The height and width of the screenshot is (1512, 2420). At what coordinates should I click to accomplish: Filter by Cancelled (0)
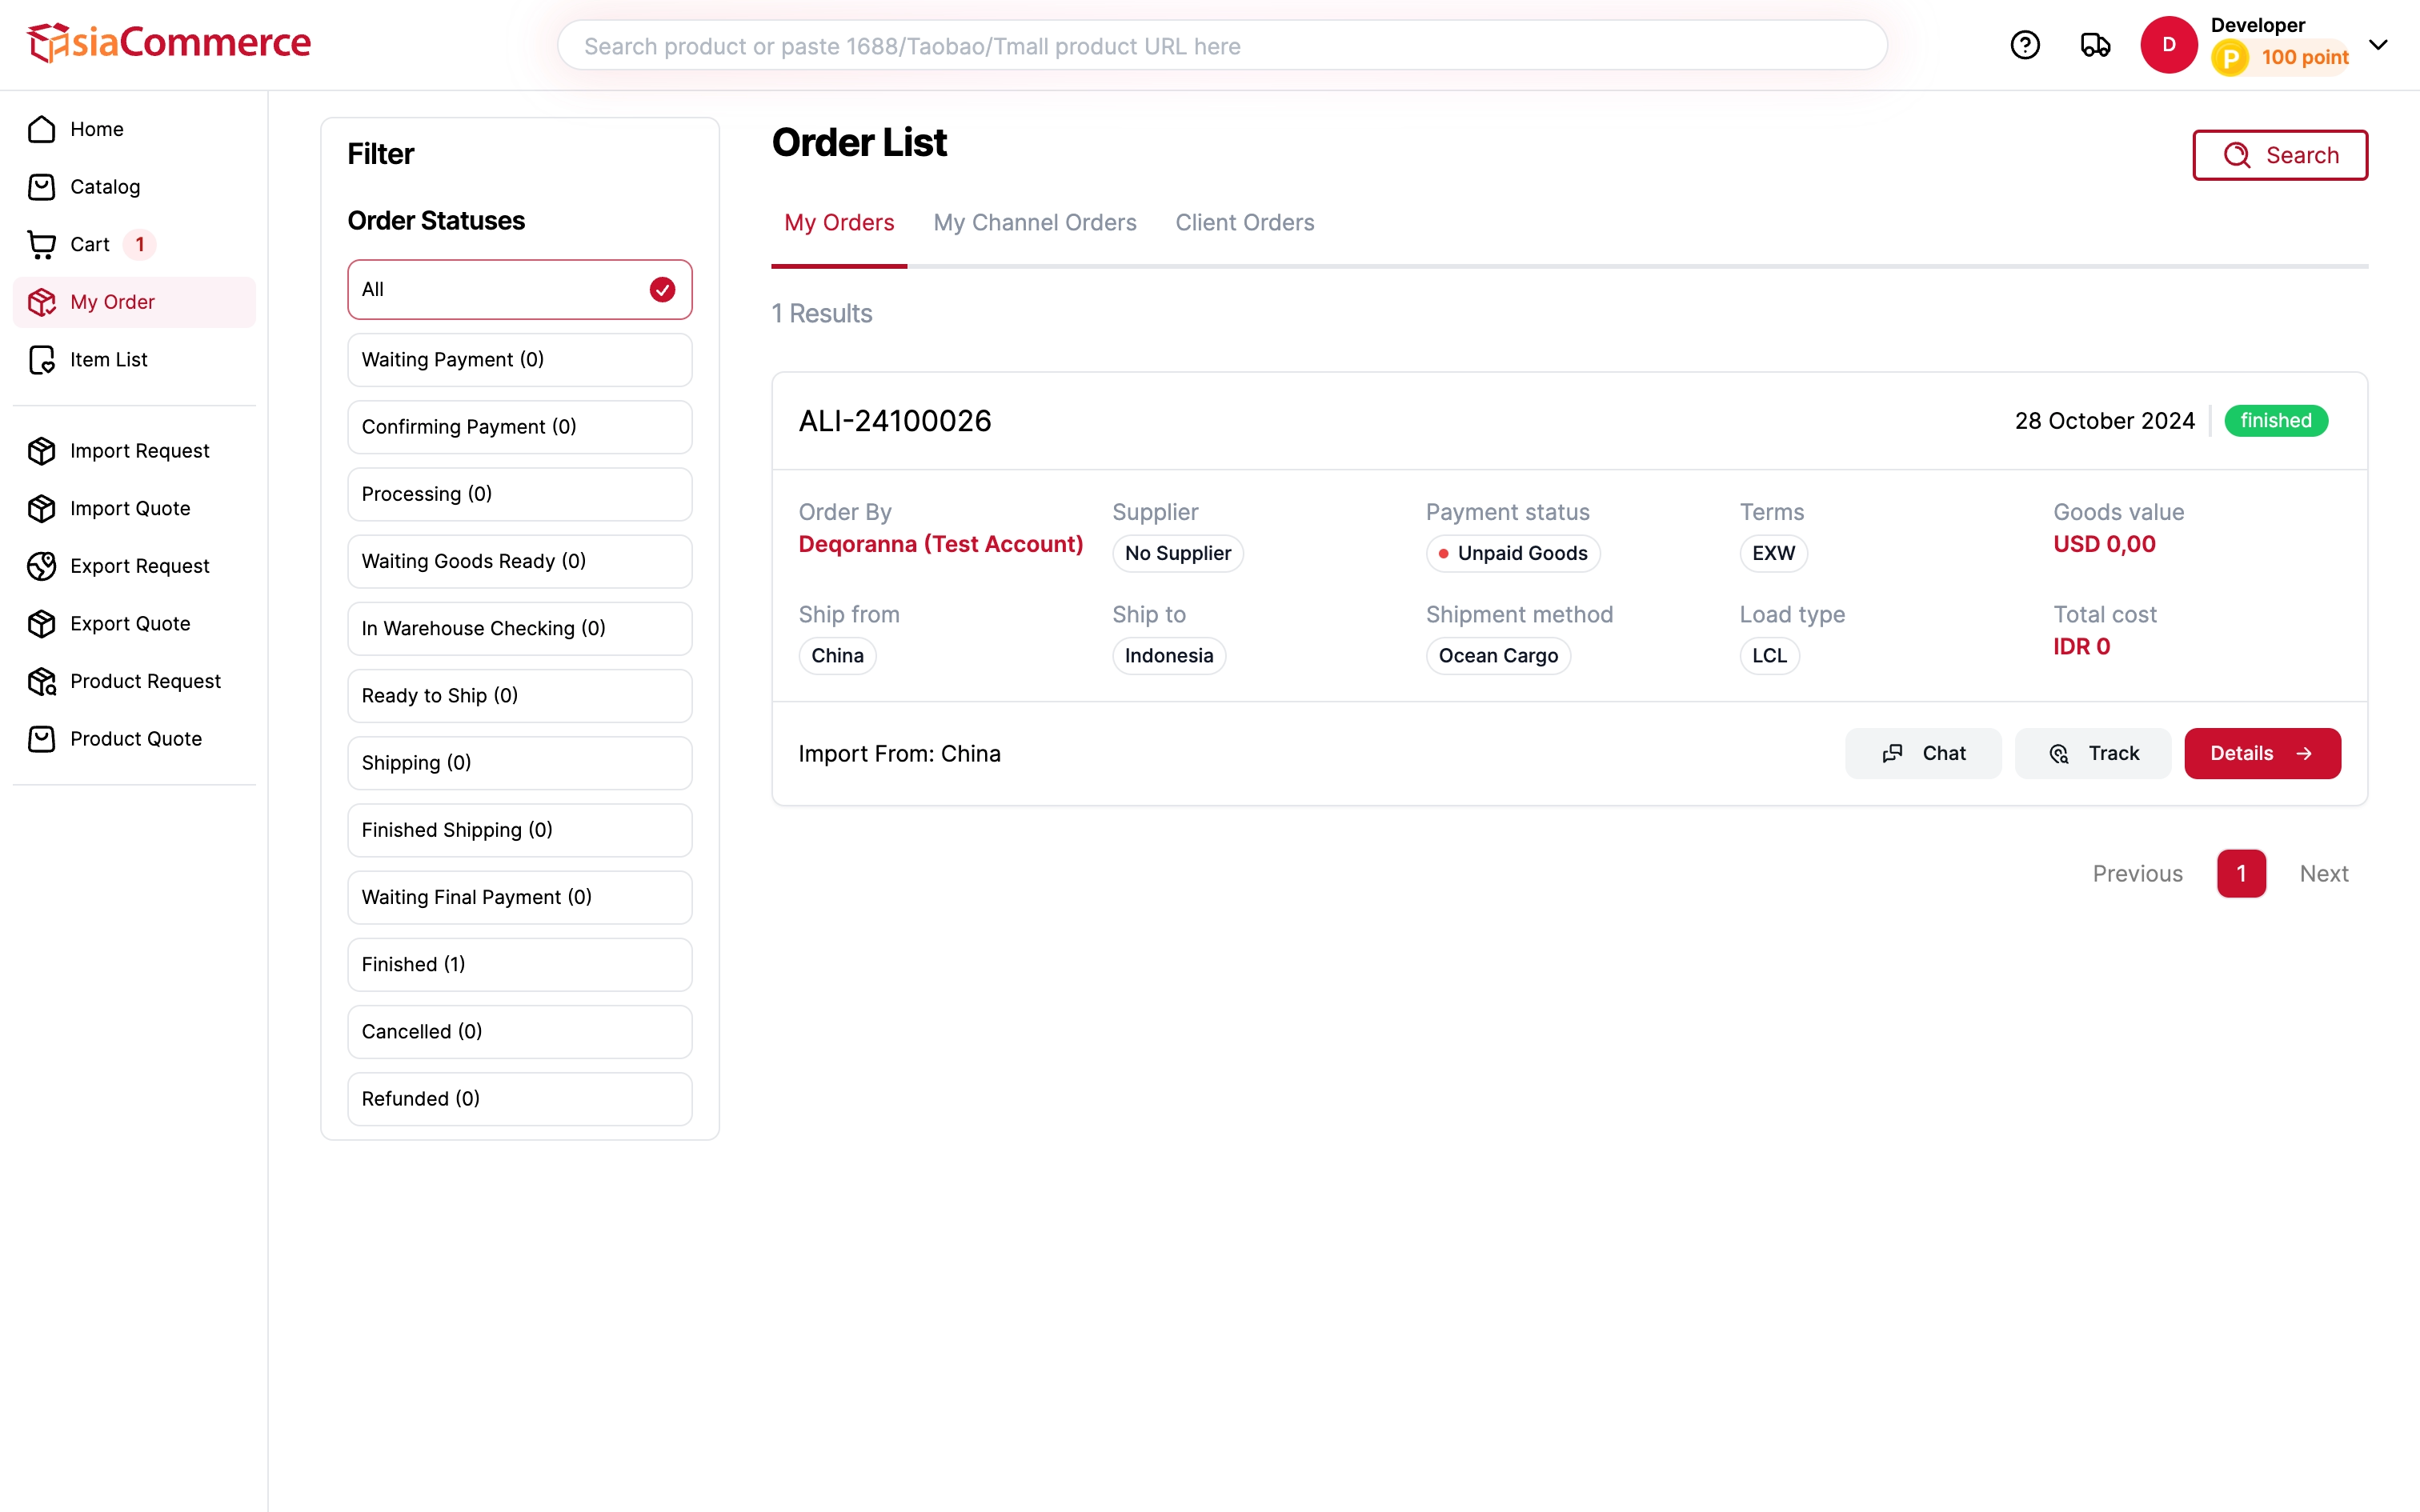[x=519, y=1031]
